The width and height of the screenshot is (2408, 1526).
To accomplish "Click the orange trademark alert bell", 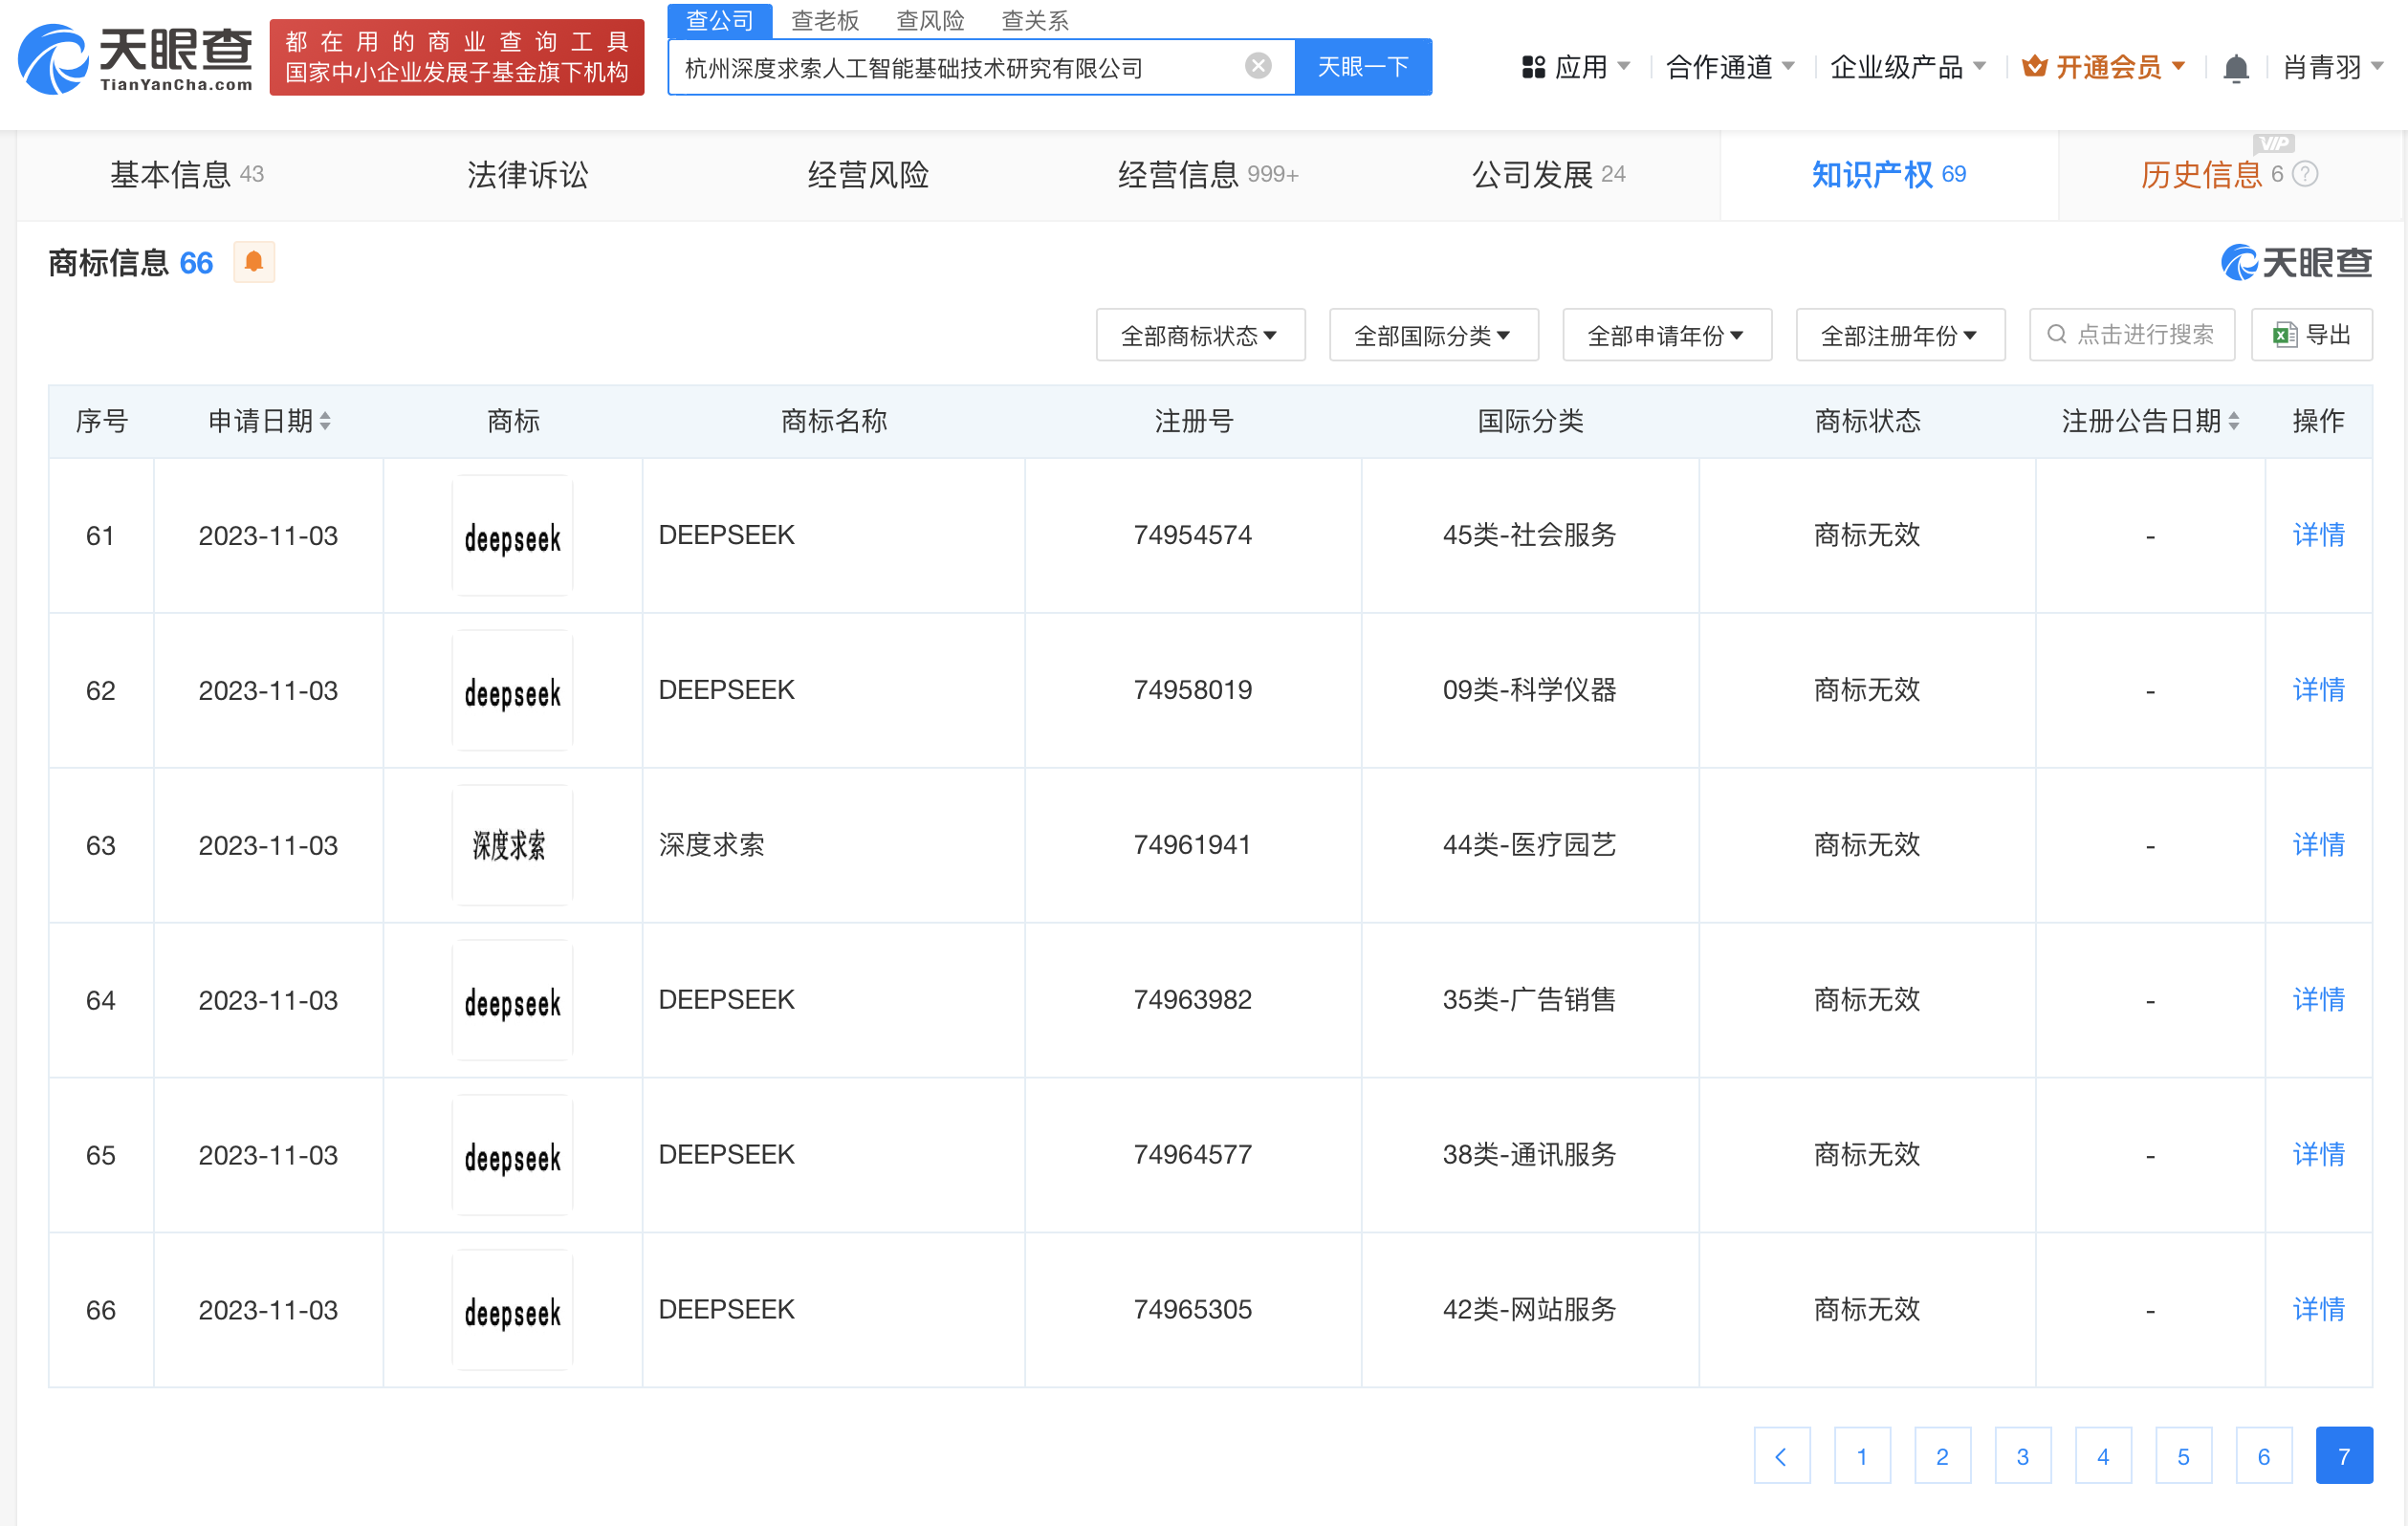I will point(254,262).
